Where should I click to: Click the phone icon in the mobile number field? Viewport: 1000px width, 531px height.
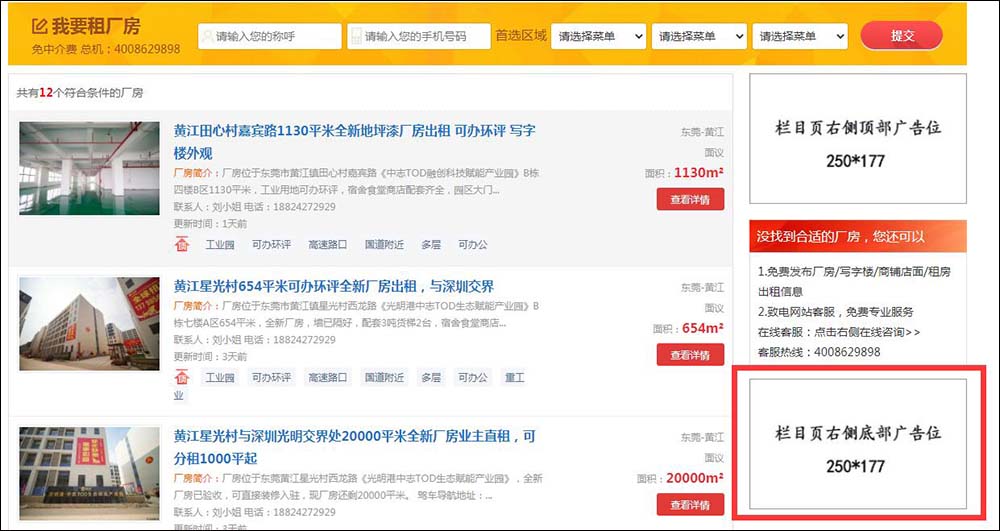357,36
